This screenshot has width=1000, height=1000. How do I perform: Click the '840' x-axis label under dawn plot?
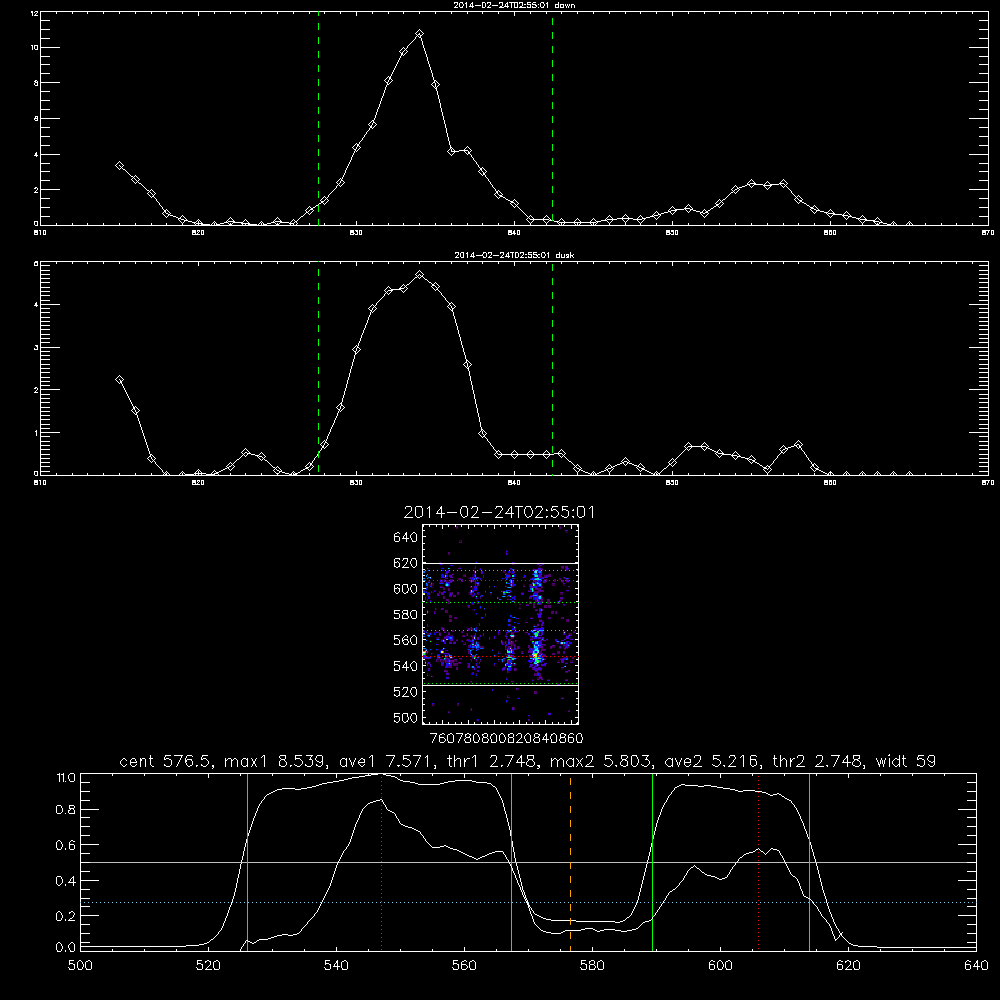pyautogui.click(x=514, y=233)
